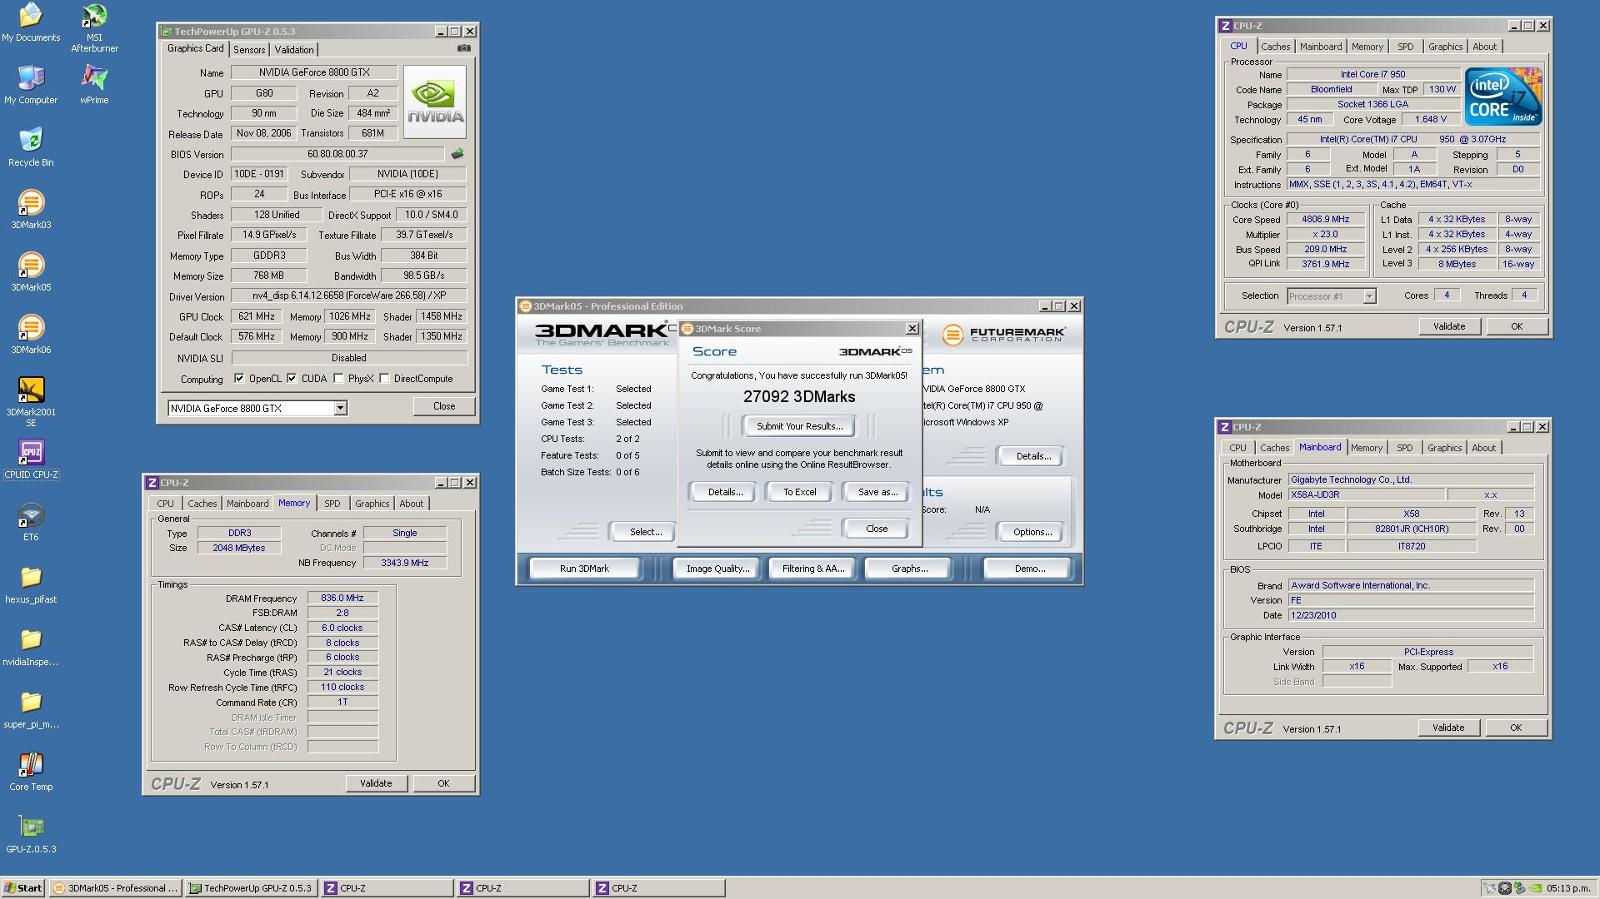Screen dimensions: 1600x899
Task: Switch to Sensors tab in GPU-Z
Action: [x=250, y=49]
